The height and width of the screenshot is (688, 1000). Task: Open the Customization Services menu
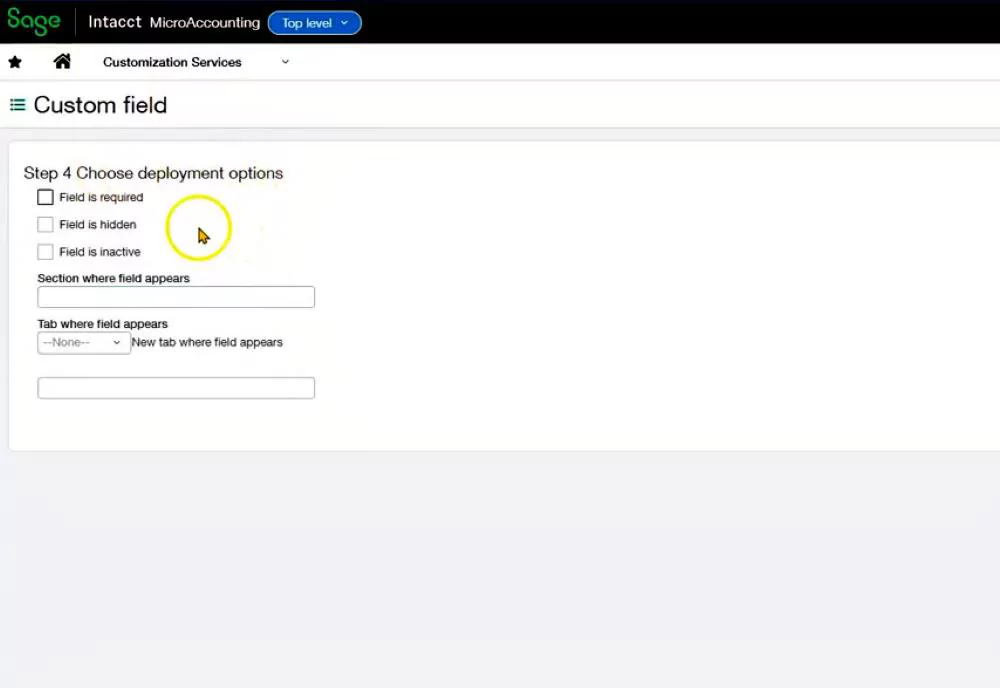pyautogui.click(x=172, y=62)
